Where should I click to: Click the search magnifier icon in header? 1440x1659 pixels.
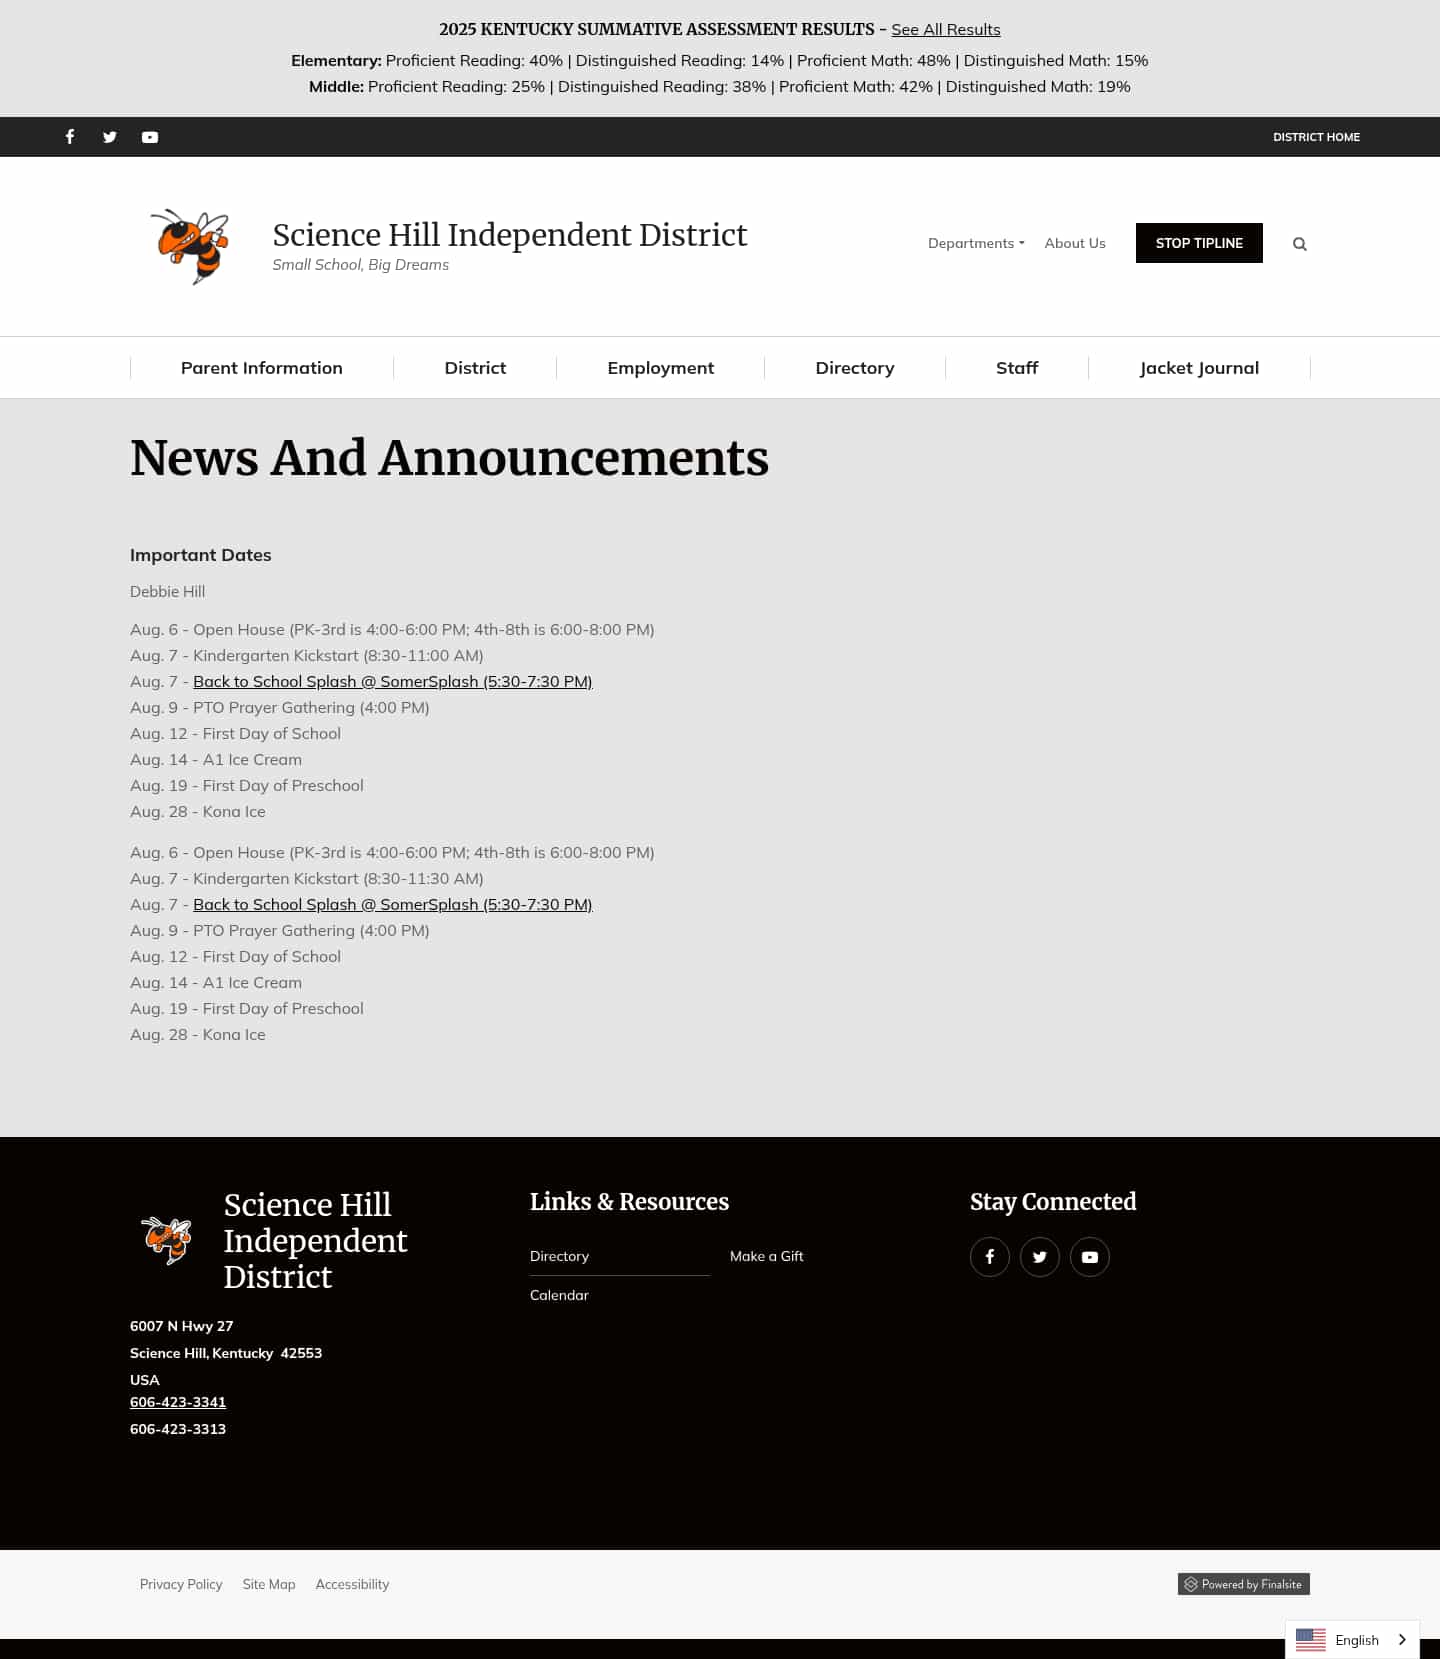[x=1300, y=244]
